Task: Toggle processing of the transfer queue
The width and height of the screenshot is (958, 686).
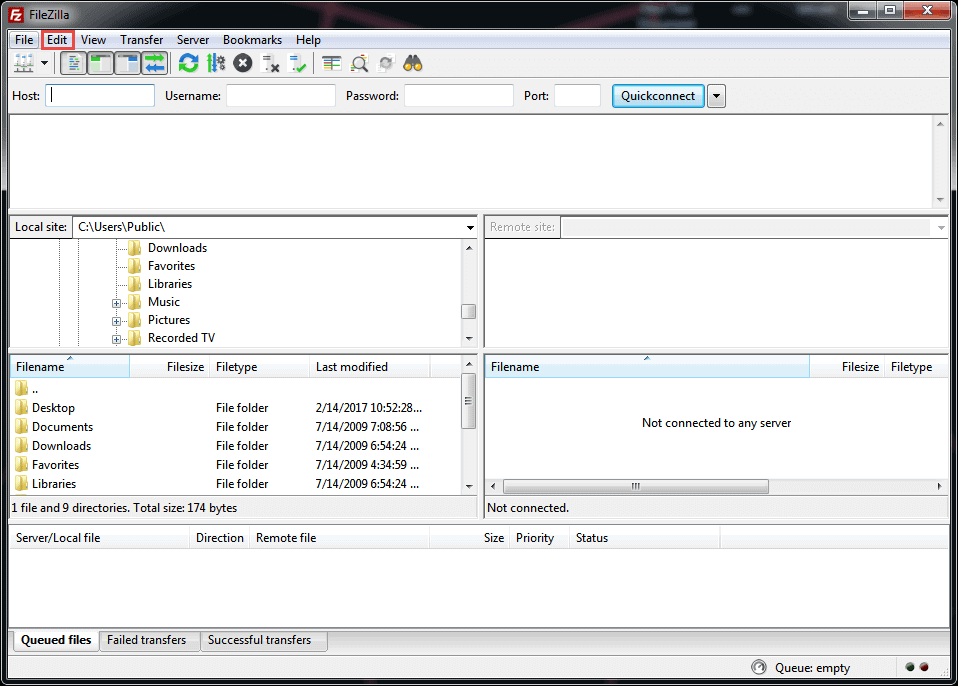Action: [x=216, y=63]
